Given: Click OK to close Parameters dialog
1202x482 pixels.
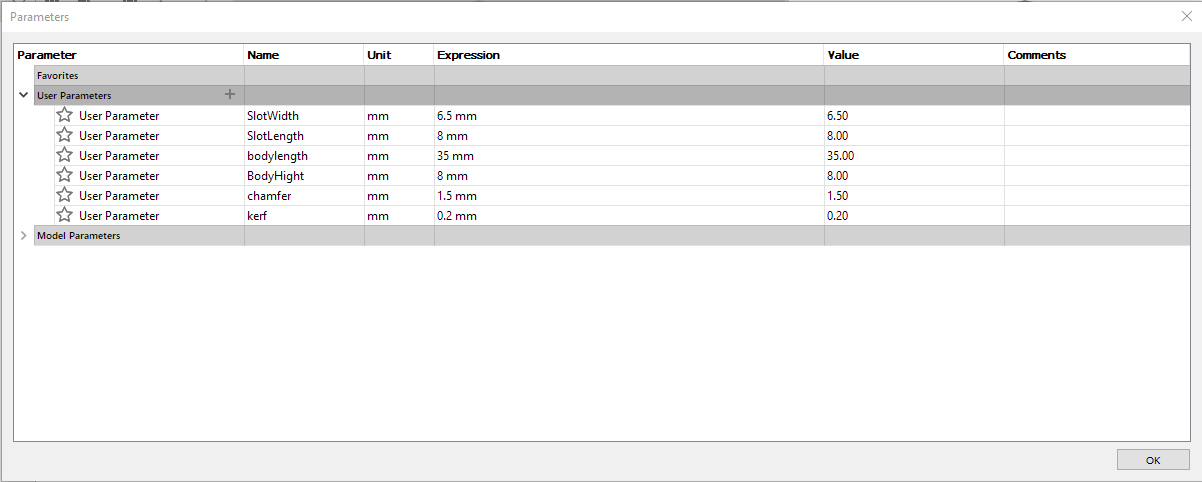Looking at the screenshot, I should coord(1153,460).
